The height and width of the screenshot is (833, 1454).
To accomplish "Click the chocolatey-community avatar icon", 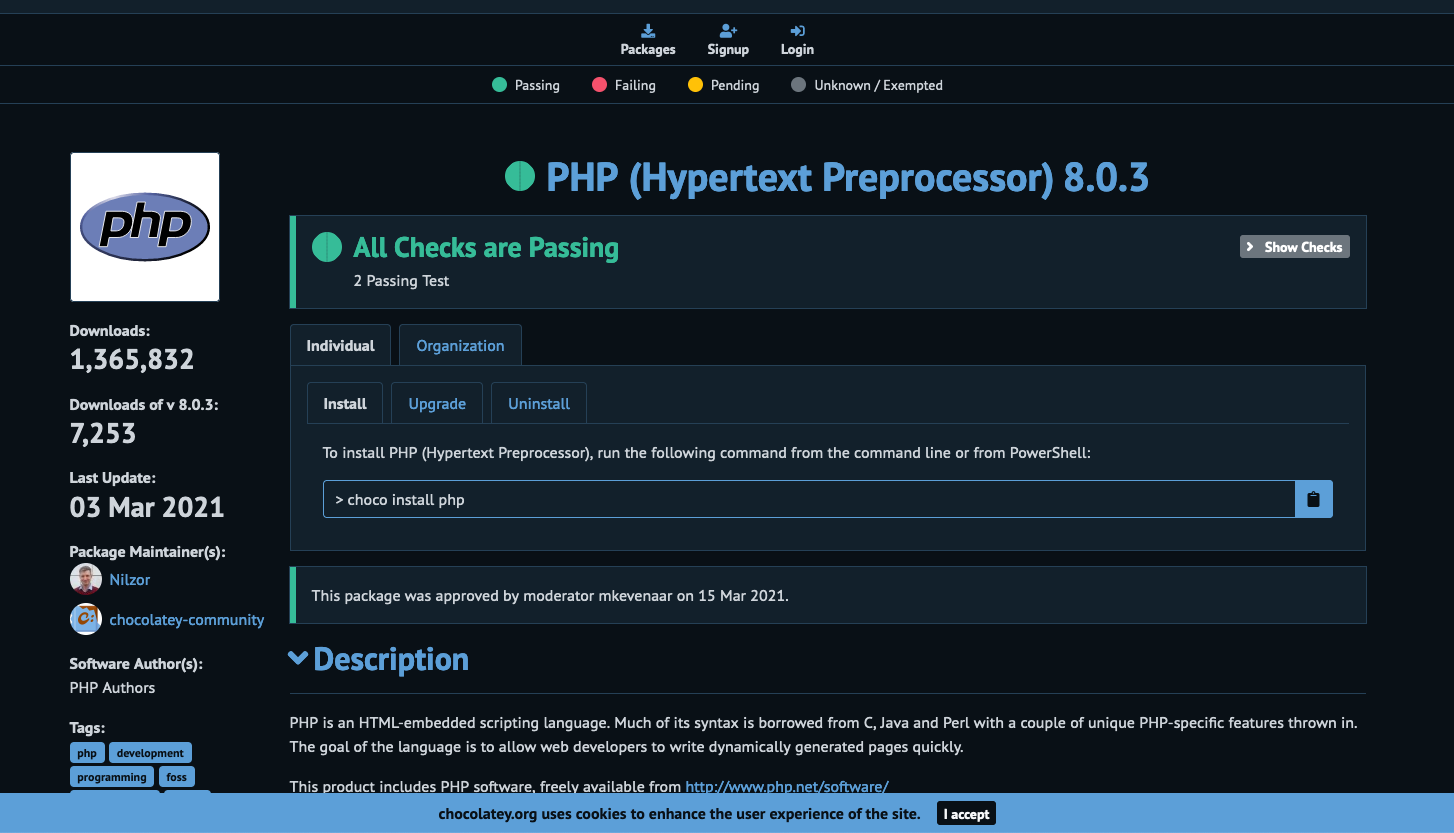I will 86,620.
